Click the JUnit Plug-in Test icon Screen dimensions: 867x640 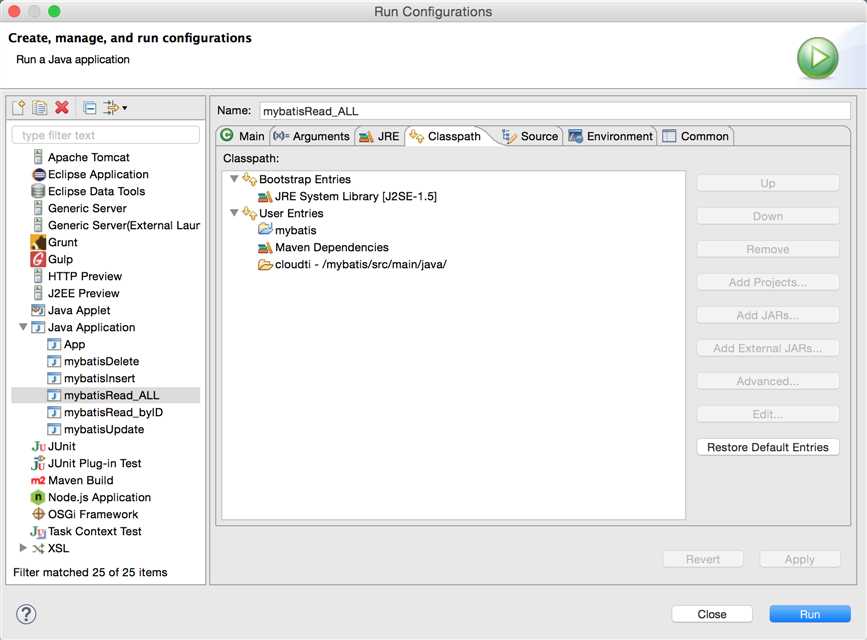click(x=38, y=463)
